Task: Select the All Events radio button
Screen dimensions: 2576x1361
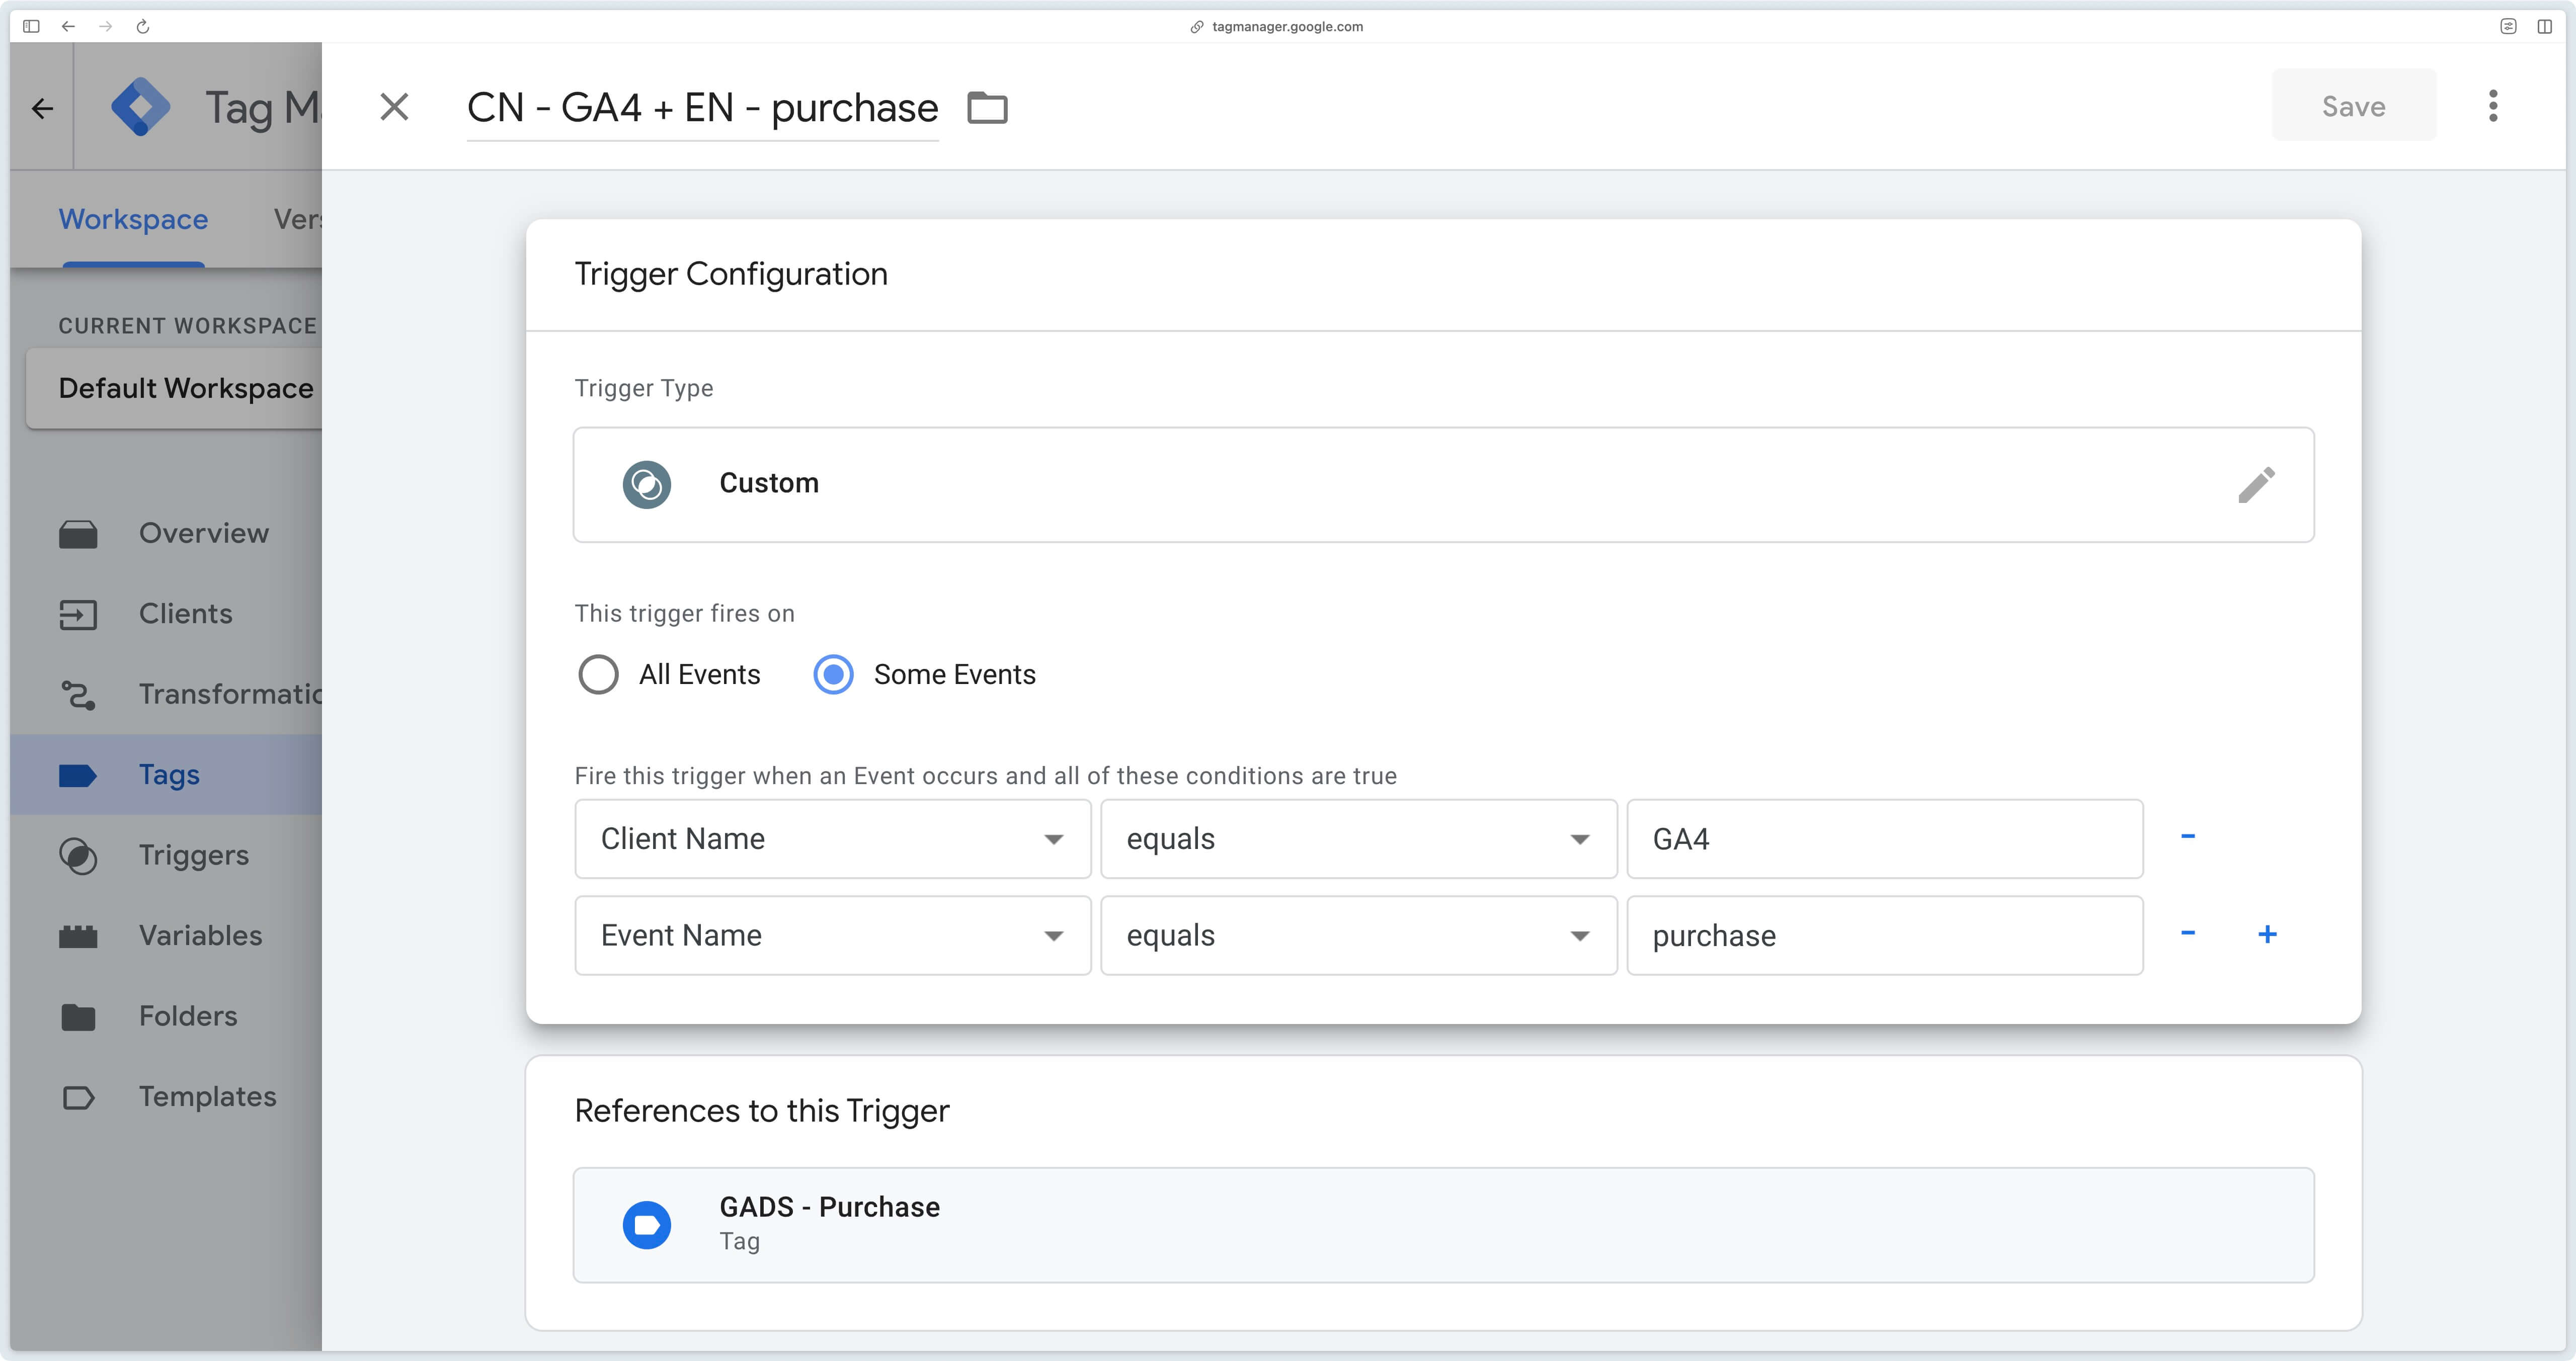Action: pos(598,674)
